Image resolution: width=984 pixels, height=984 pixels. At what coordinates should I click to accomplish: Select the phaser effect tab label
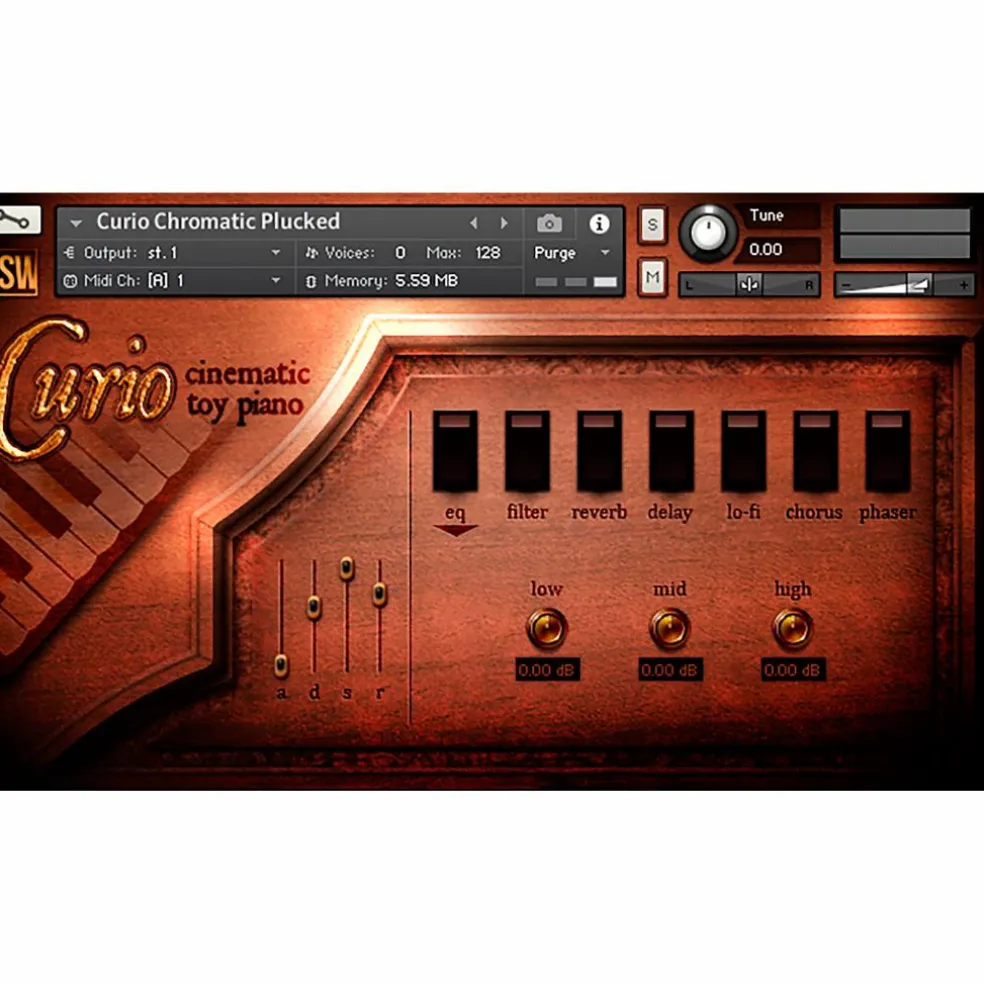(887, 513)
